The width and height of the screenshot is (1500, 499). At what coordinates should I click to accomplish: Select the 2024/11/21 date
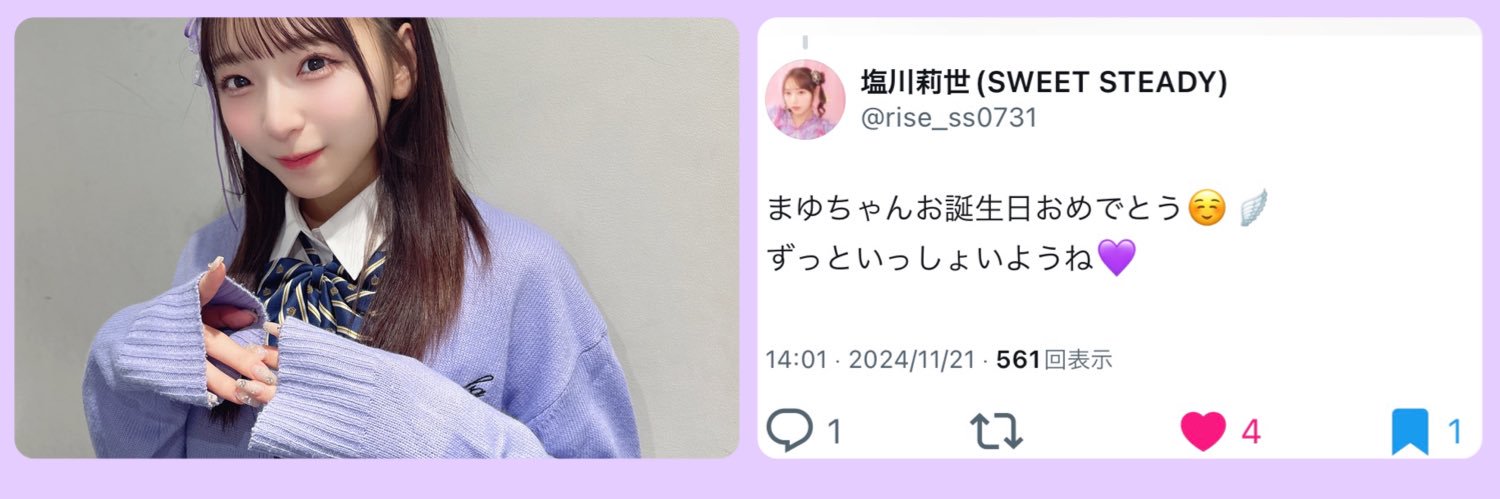click(912, 360)
